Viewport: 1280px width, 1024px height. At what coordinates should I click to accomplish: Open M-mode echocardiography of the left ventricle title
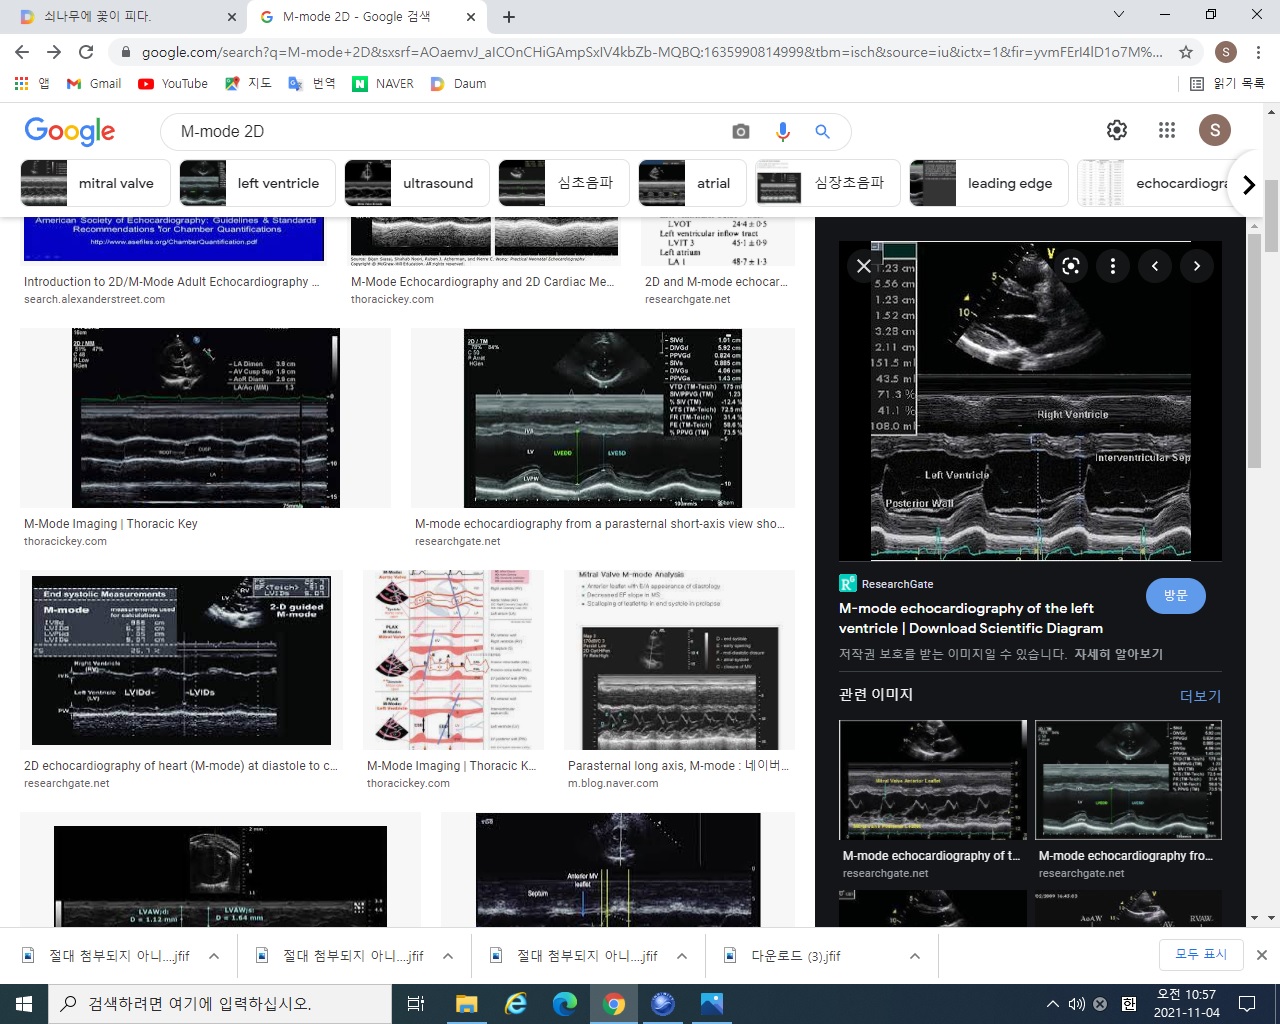click(970, 618)
